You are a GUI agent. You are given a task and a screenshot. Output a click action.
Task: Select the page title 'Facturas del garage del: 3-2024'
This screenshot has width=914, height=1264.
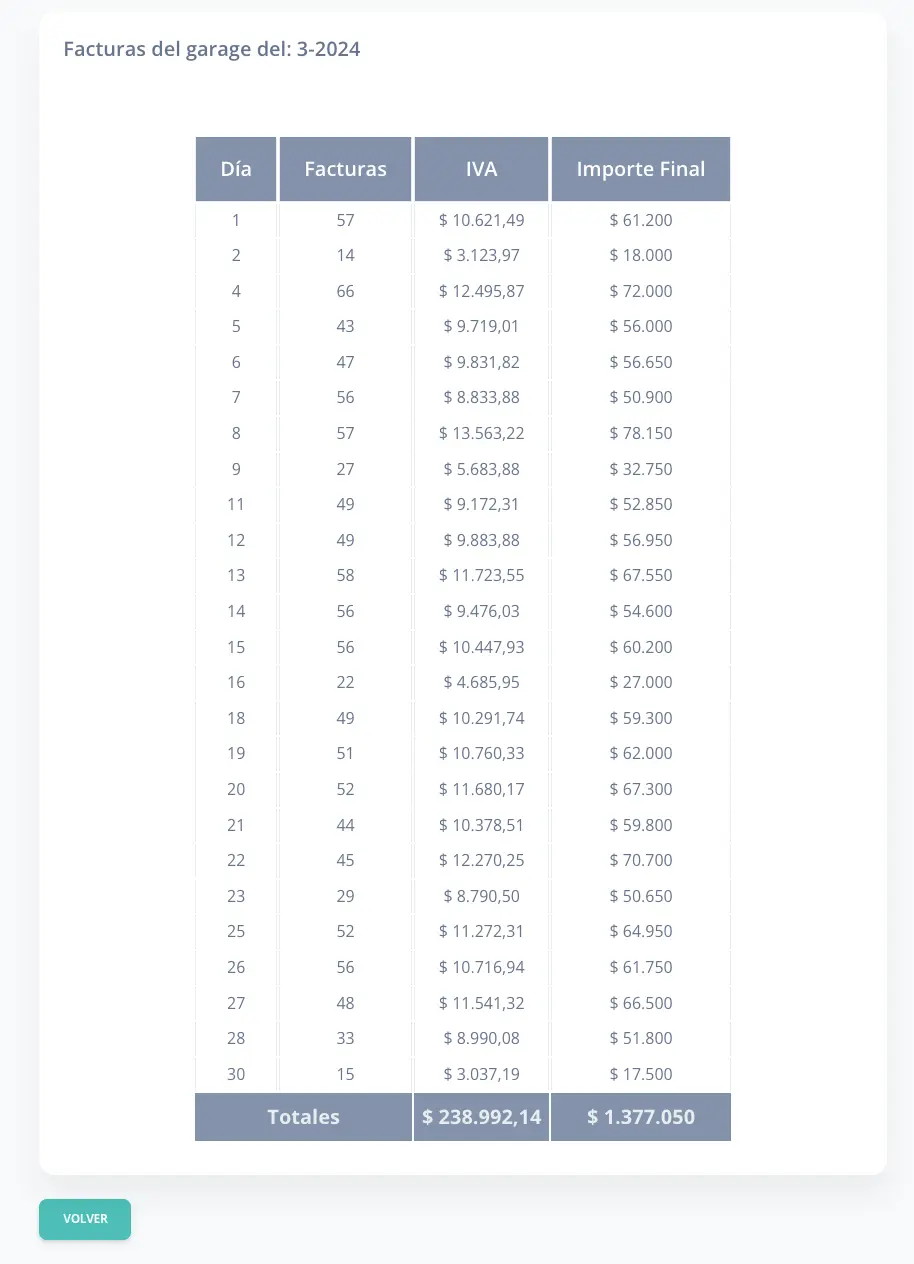pos(212,49)
